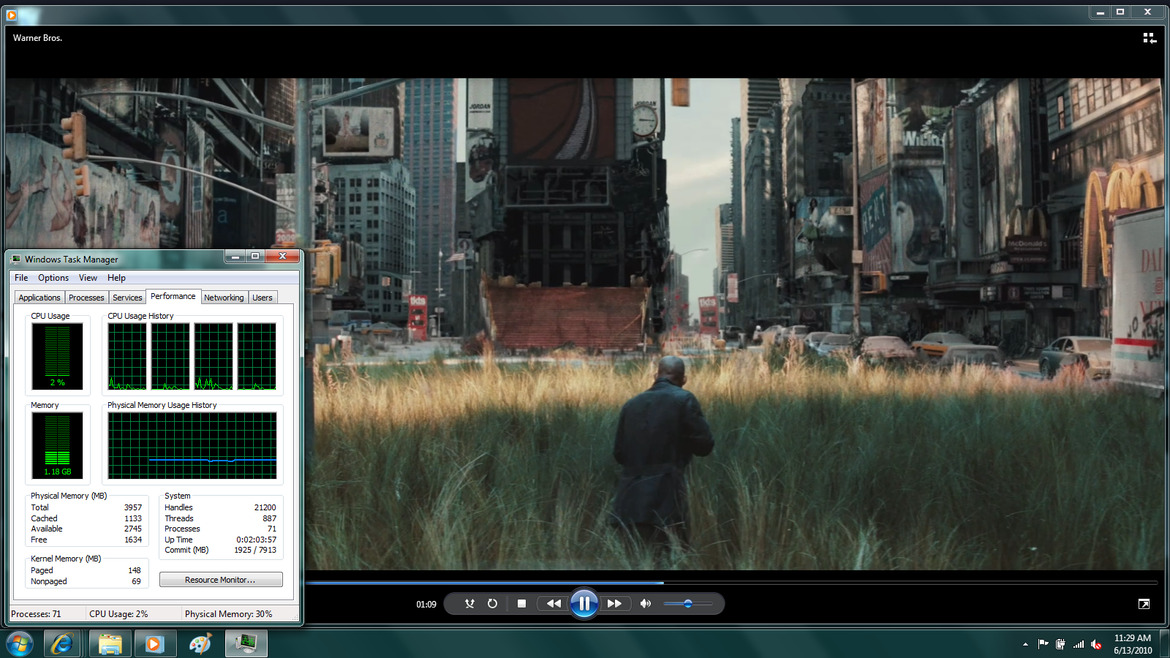1170x658 pixels.
Task: Open Task Manager View menu
Action: coord(88,278)
